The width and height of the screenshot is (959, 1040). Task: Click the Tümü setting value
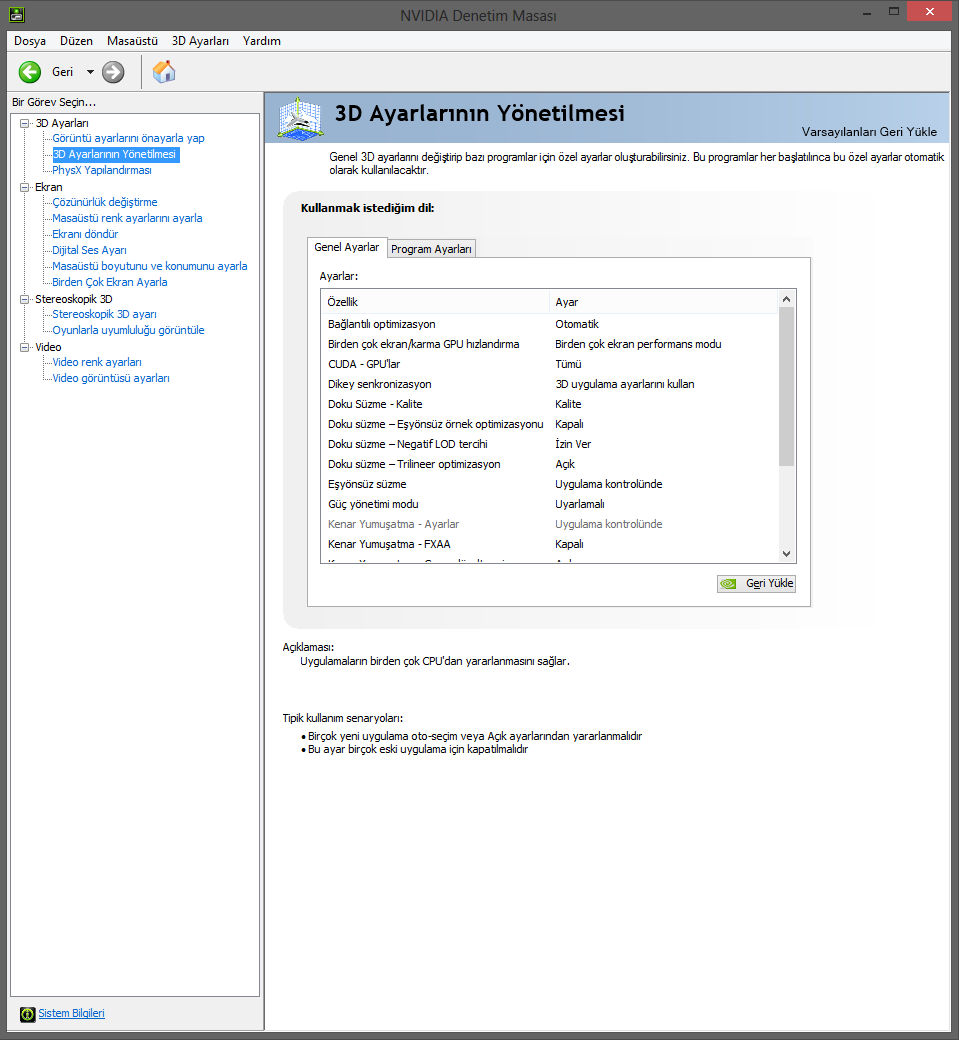pyautogui.click(x=568, y=363)
